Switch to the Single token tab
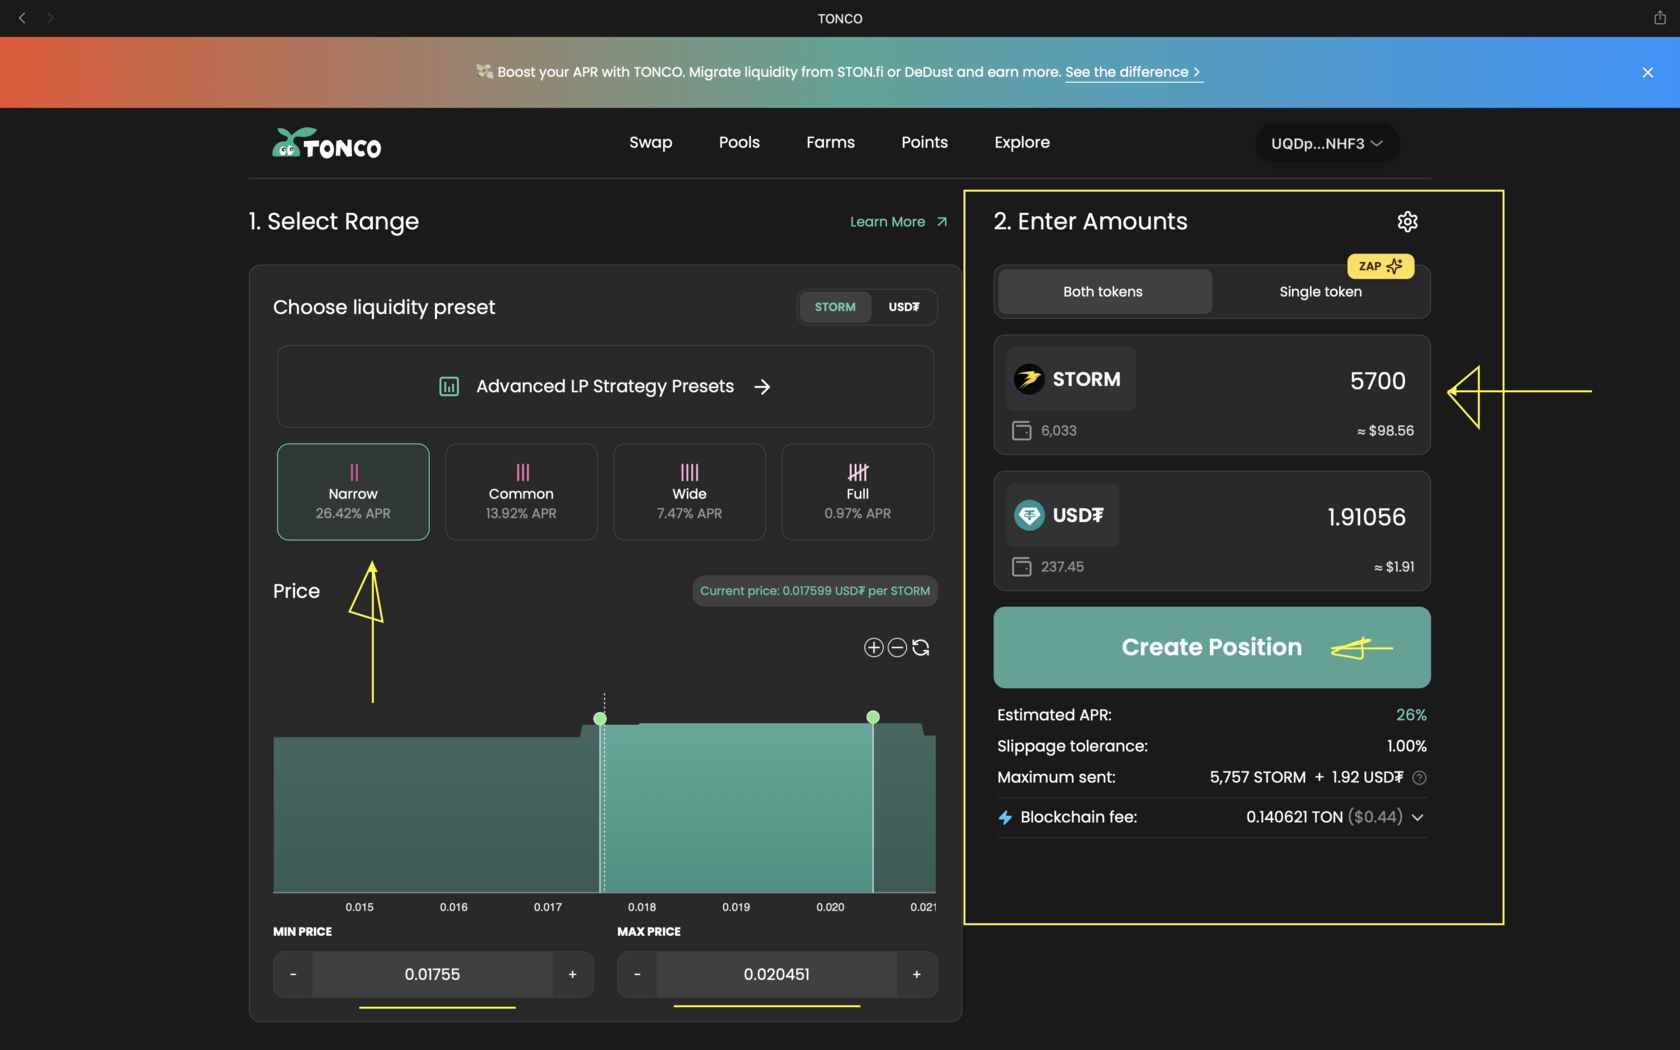The image size is (1680, 1050). [1320, 292]
